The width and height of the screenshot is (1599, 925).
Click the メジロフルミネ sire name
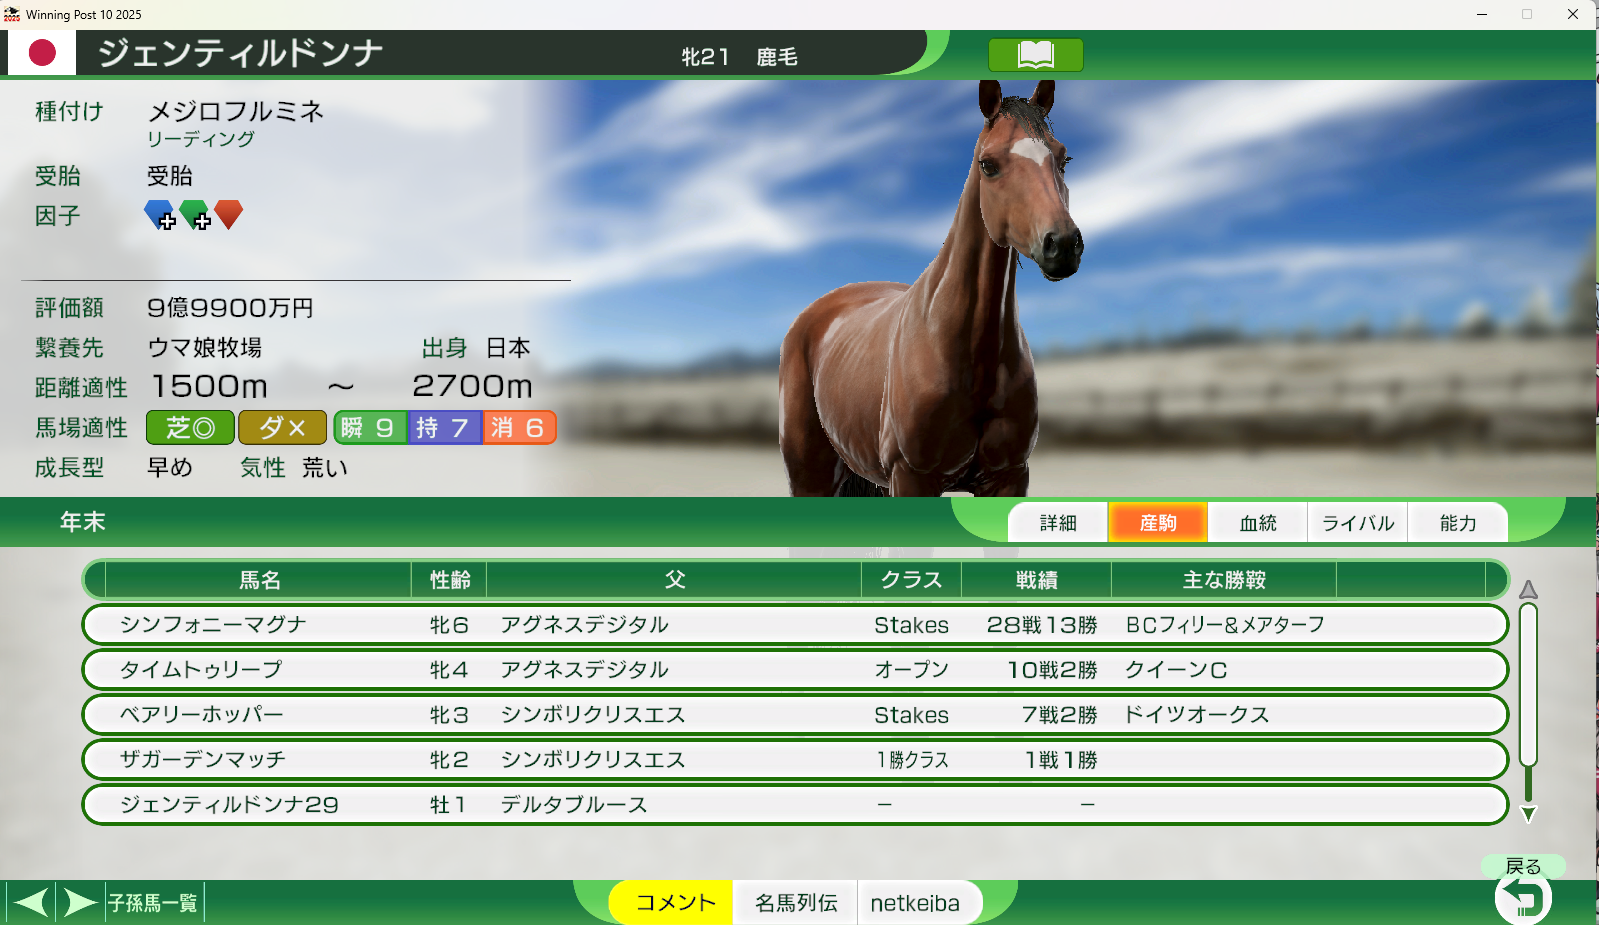[x=236, y=111]
